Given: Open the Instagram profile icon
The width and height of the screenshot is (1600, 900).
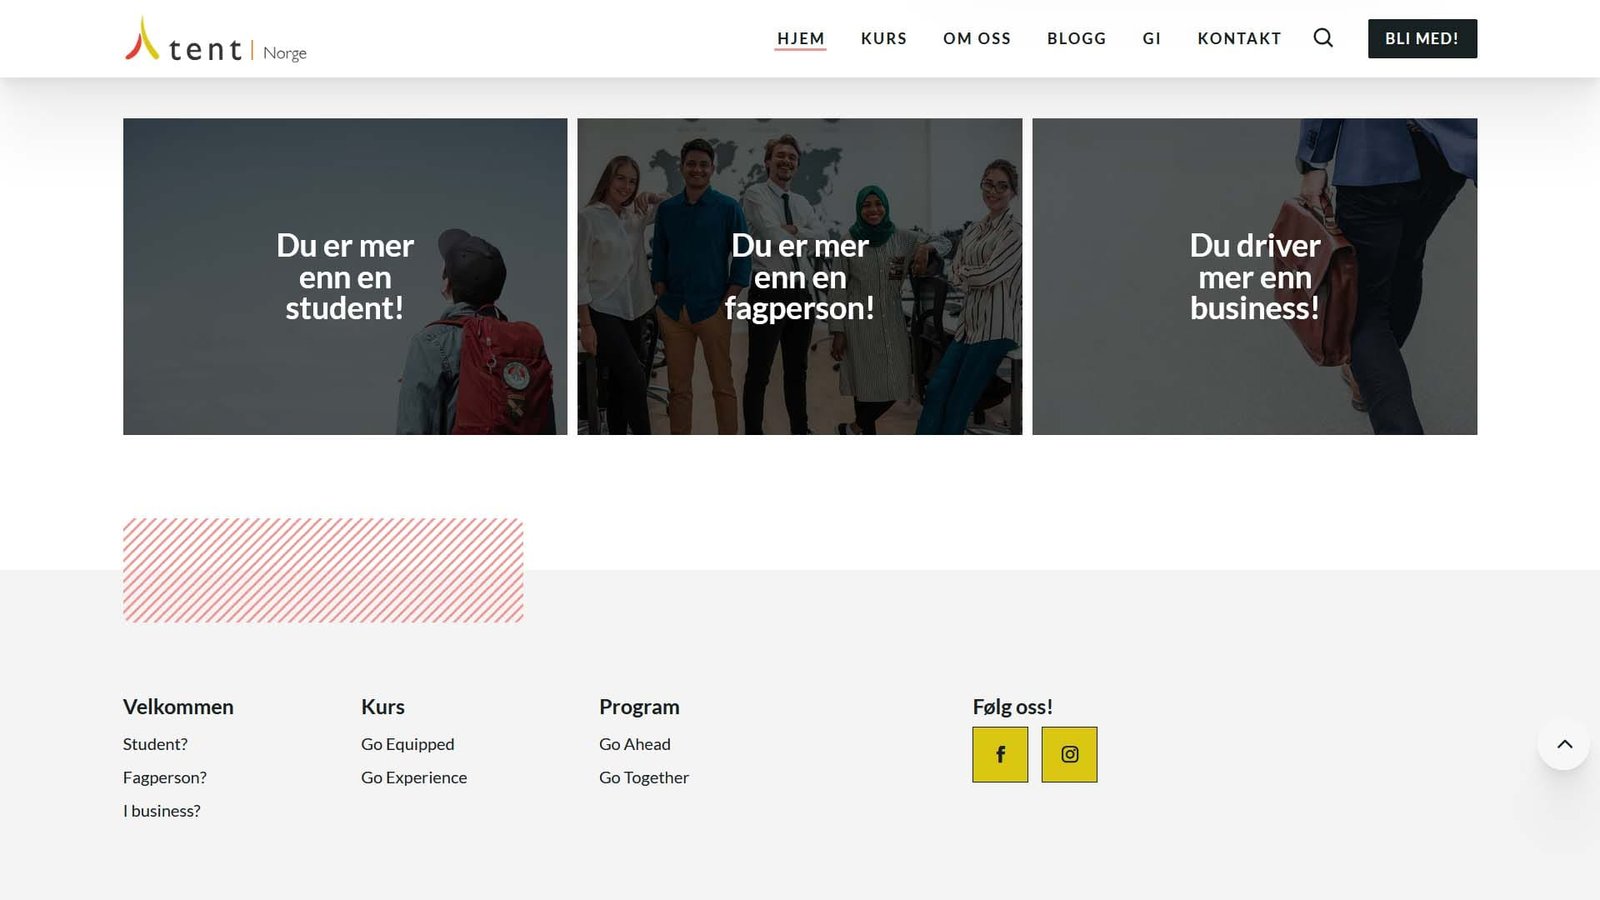Looking at the screenshot, I should click(x=1069, y=754).
